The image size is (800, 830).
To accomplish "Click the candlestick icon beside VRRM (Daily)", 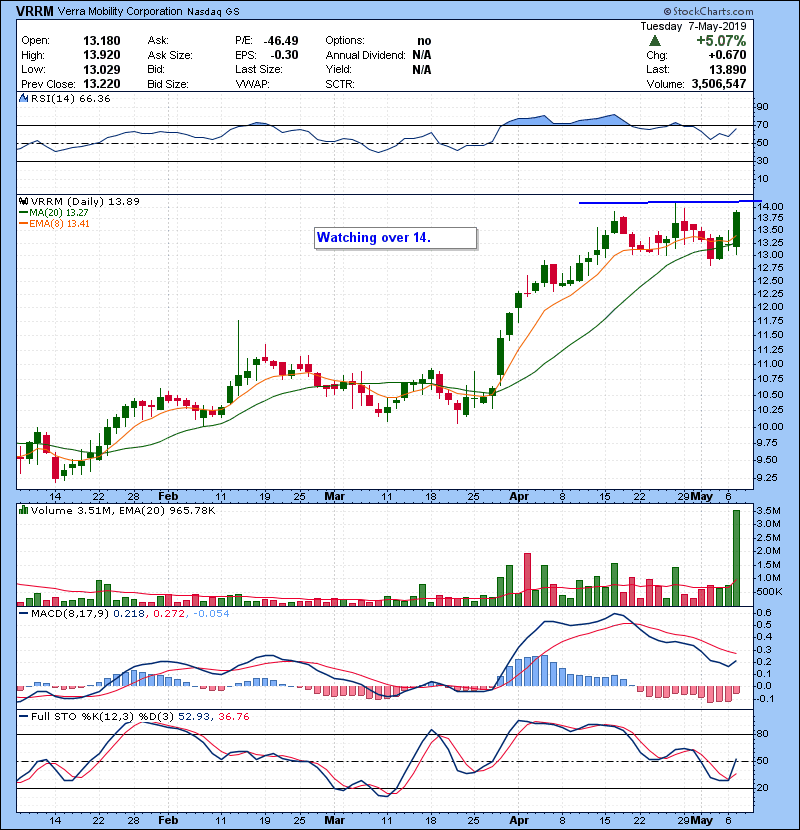I will coord(23,202).
